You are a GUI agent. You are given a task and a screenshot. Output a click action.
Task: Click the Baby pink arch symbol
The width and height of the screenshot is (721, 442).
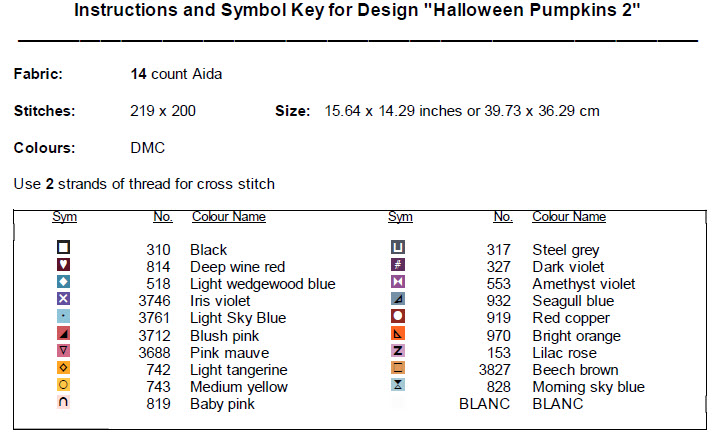(x=64, y=402)
